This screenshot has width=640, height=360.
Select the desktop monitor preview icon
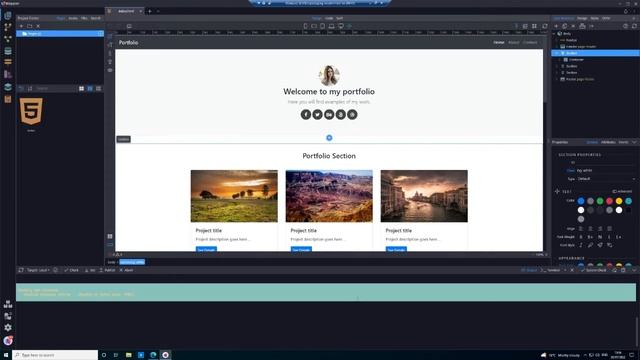pyautogui.click(x=340, y=26)
